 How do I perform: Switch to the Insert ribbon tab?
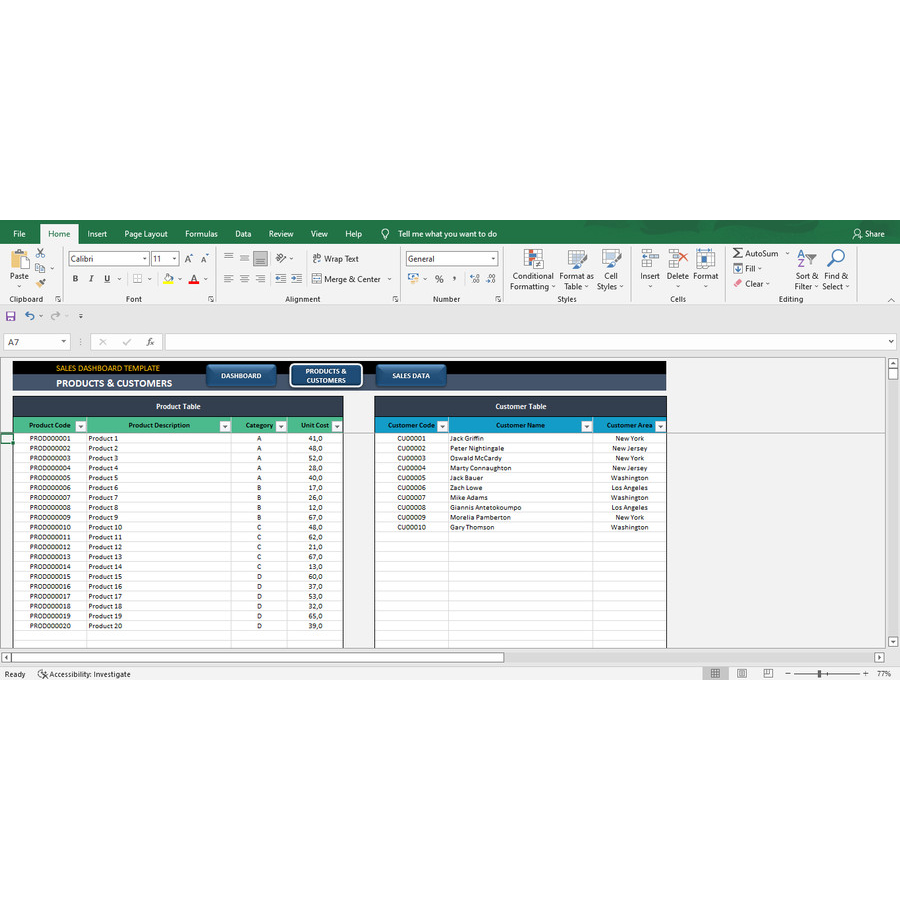(97, 234)
